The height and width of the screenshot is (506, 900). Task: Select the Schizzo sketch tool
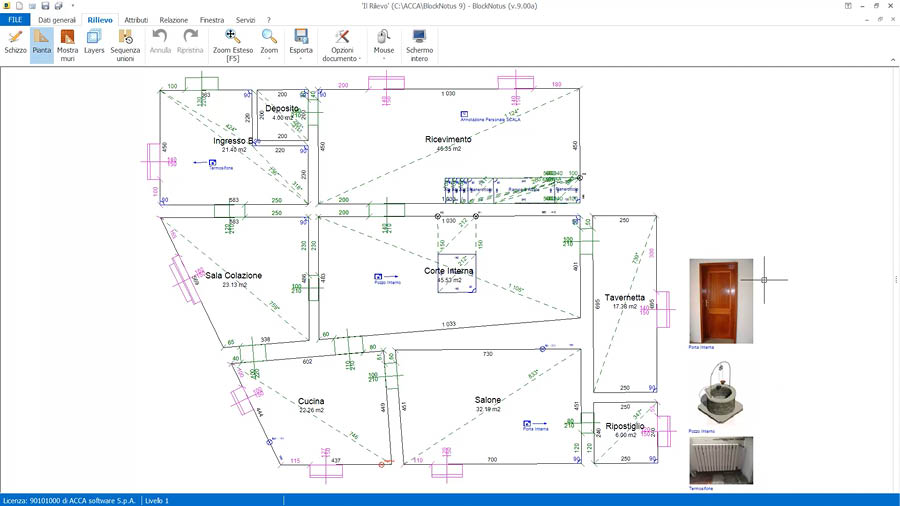coord(15,45)
